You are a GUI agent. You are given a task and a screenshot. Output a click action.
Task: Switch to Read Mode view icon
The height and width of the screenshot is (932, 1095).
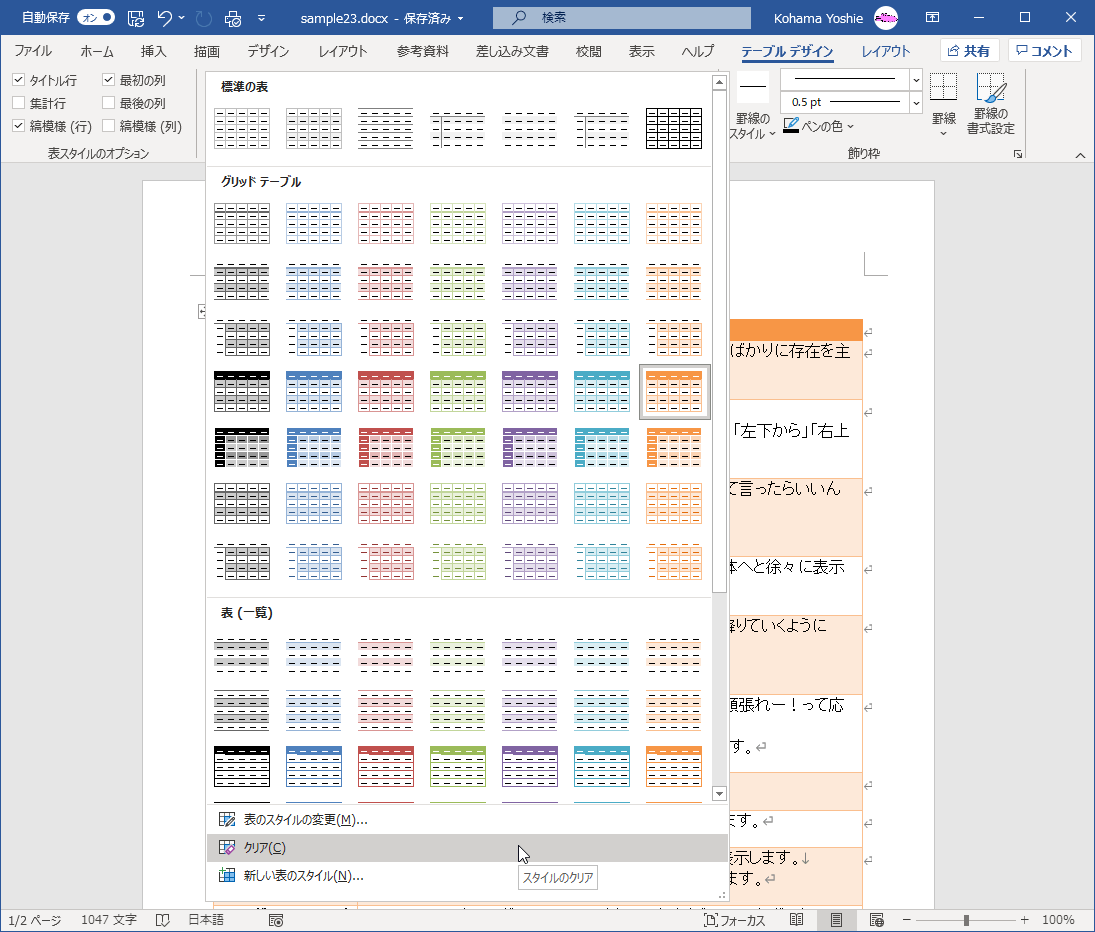(796, 919)
